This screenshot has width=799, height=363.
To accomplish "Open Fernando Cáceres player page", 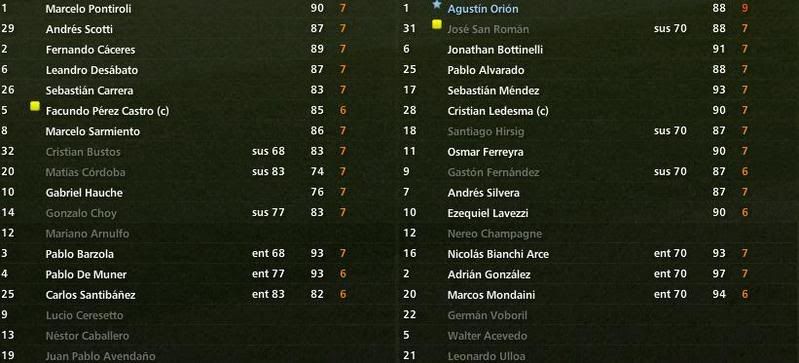I will (89, 49).
